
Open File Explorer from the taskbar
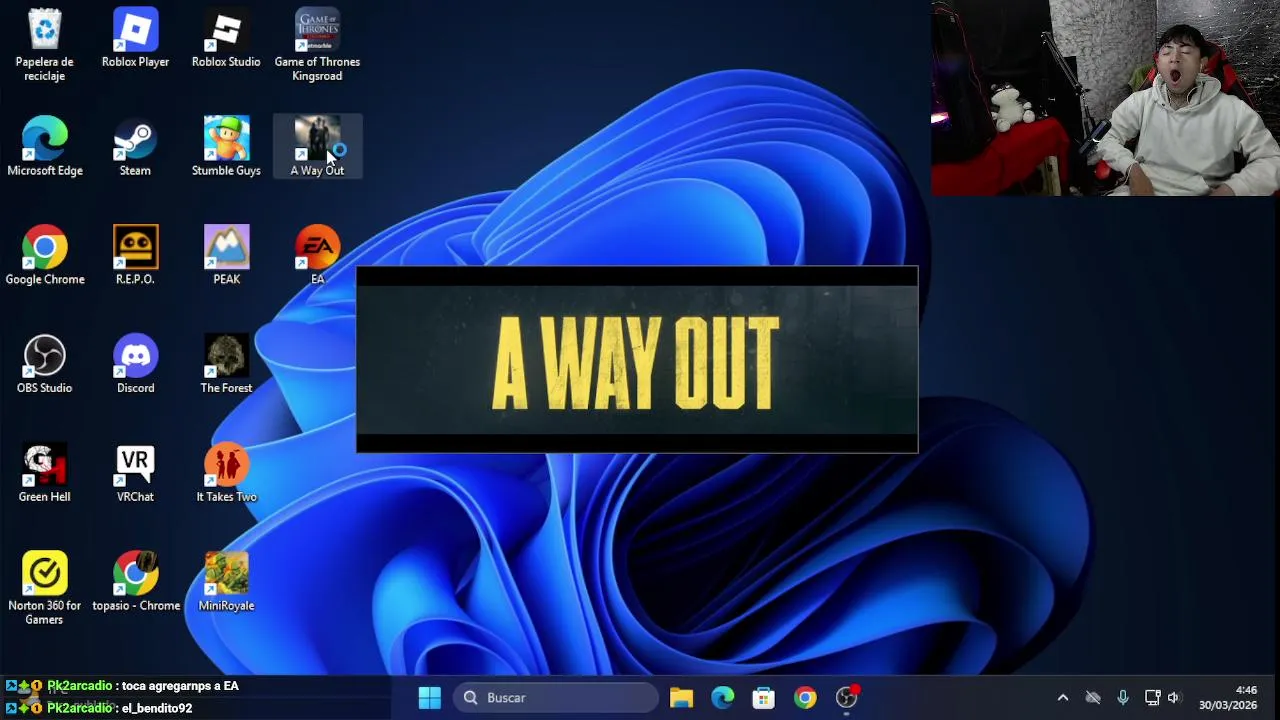point(681,698)
